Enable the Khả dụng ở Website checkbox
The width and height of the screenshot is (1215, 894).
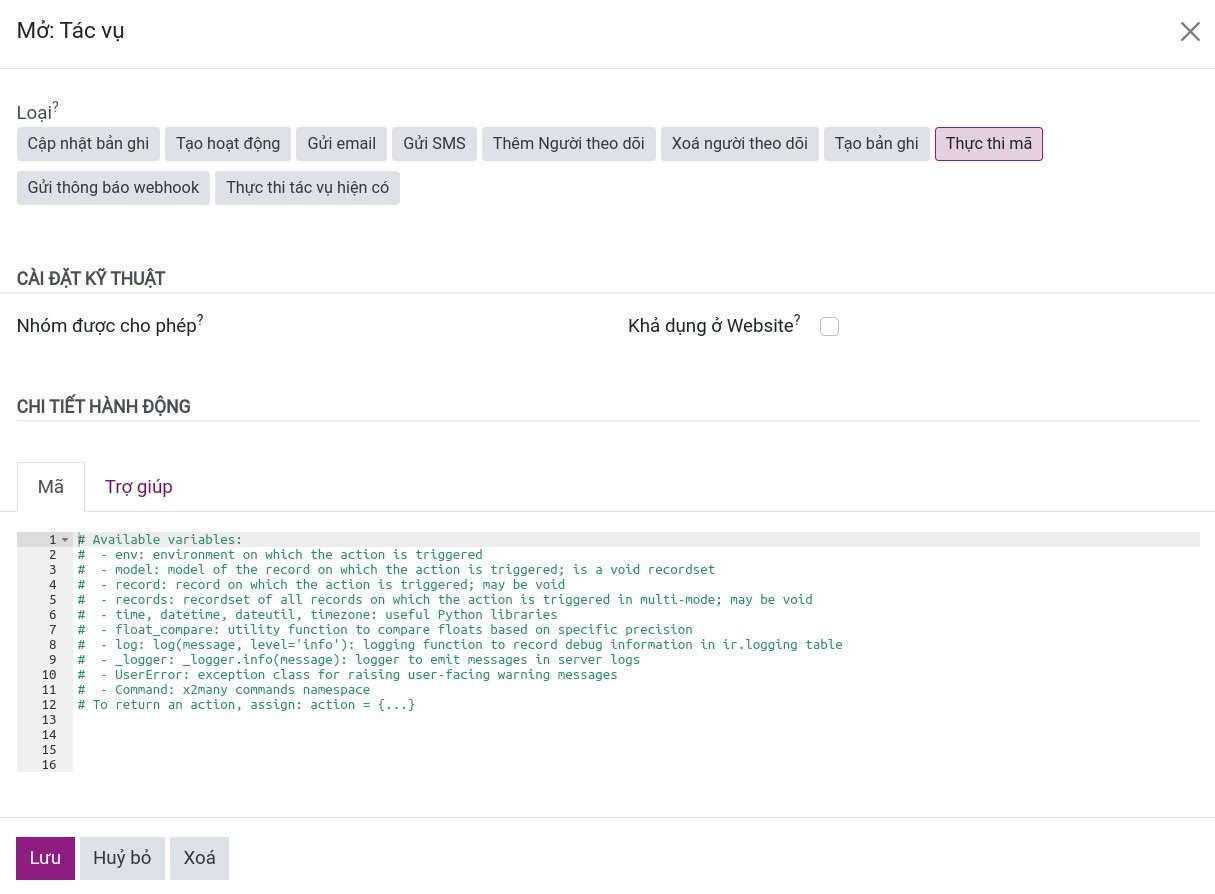[x=829, y=327]
